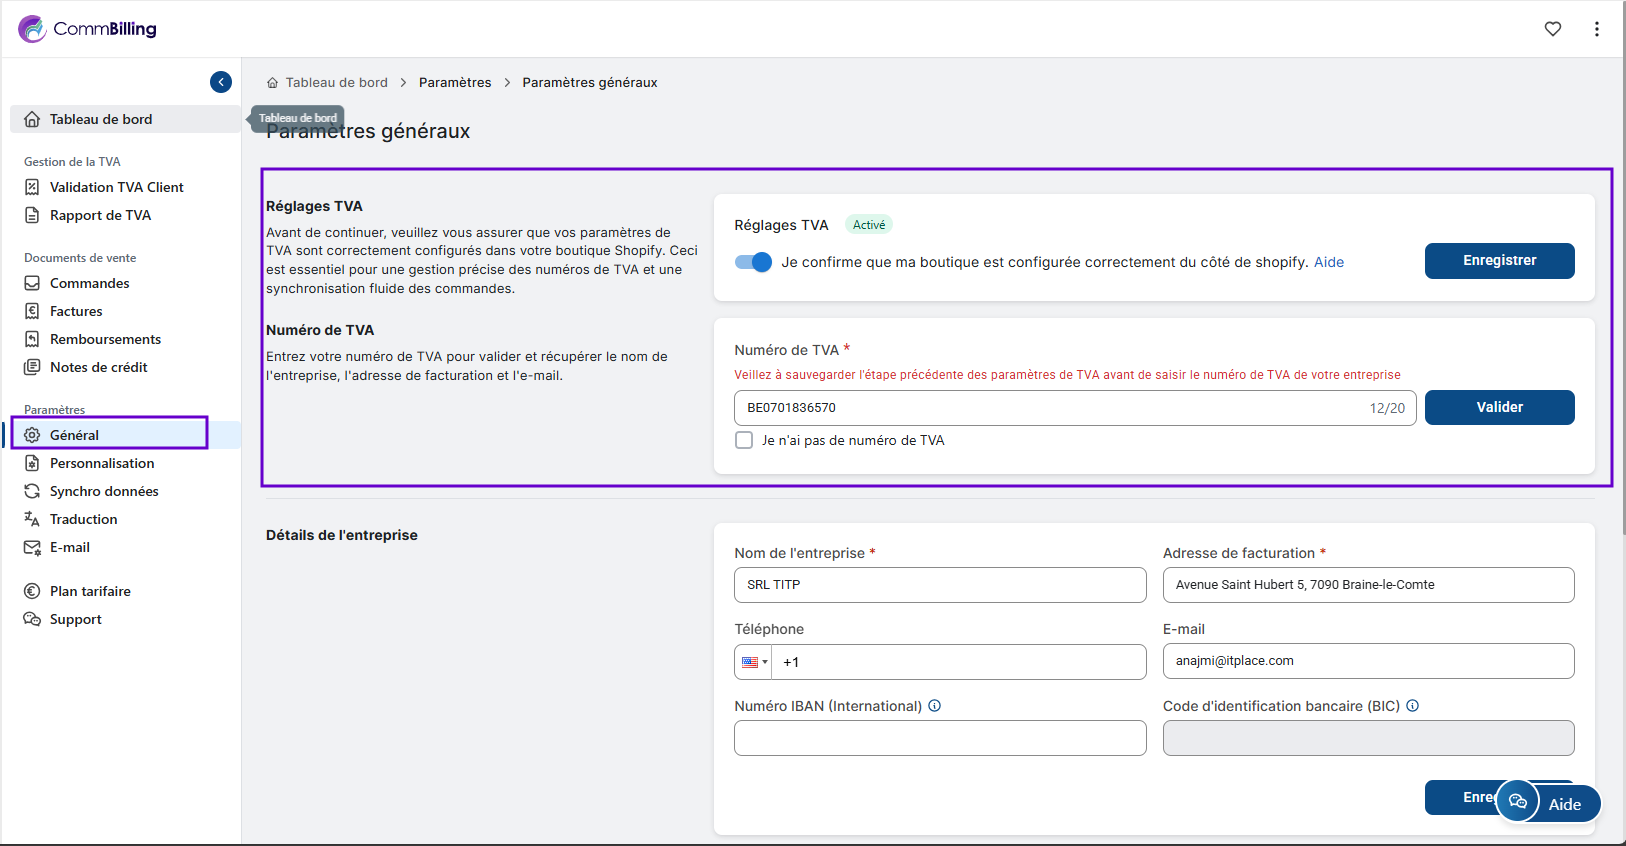Collapse the sidebar with the arrow button
Image resolution: width=1626 pixels, height=846 pixels.
[x=221, y=82]
